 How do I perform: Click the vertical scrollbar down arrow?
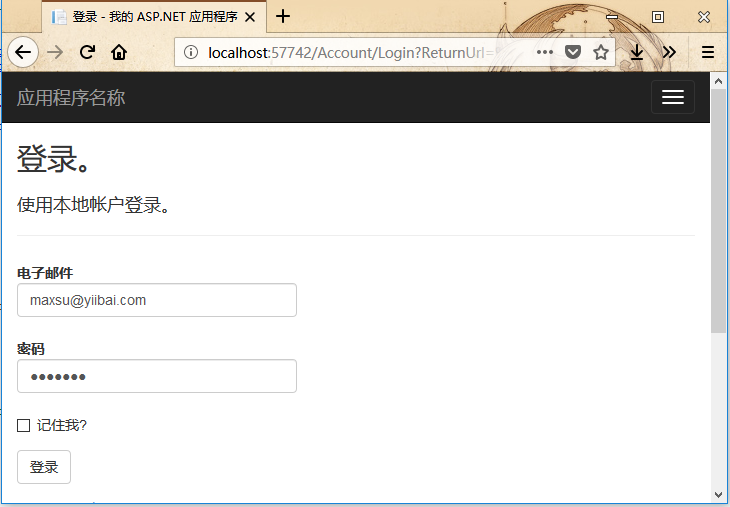(719, 493)
